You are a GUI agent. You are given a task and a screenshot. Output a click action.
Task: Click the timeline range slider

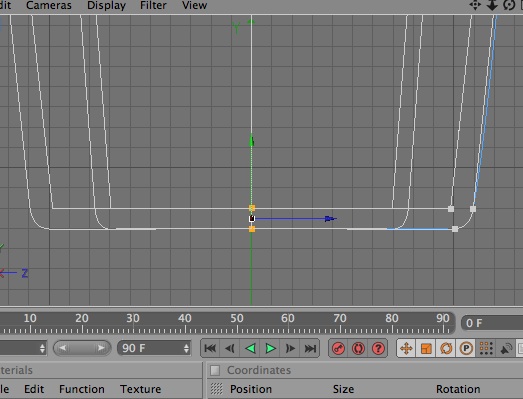point(82,348)
